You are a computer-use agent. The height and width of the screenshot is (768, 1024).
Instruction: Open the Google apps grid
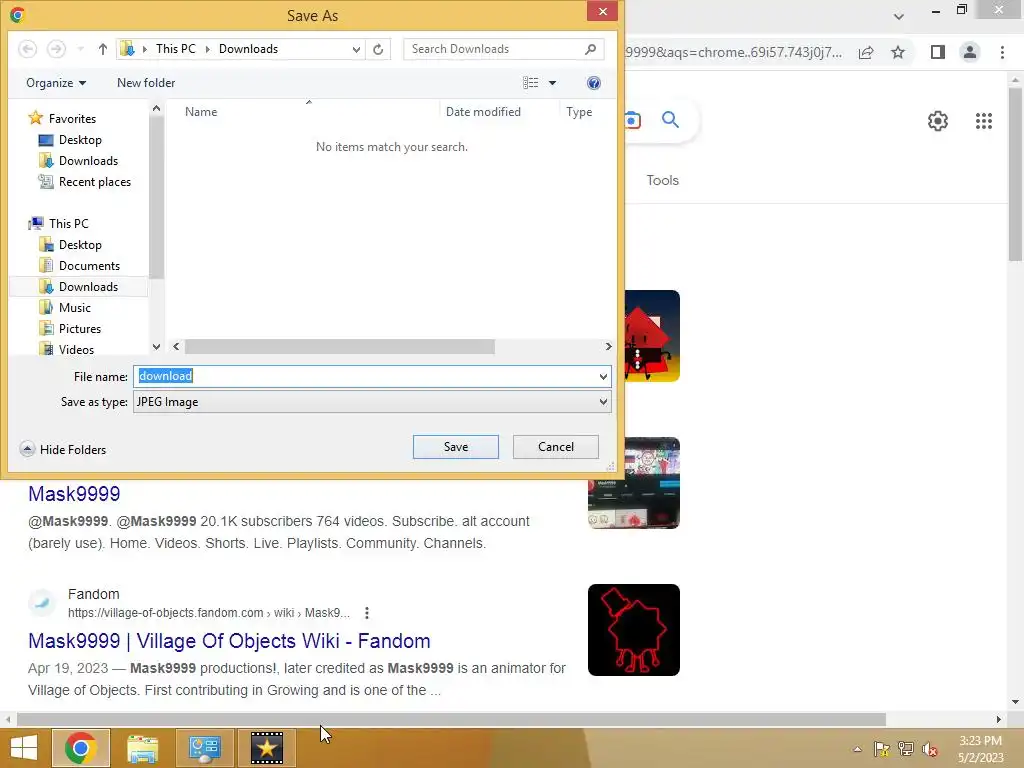(x=984, y=121)
